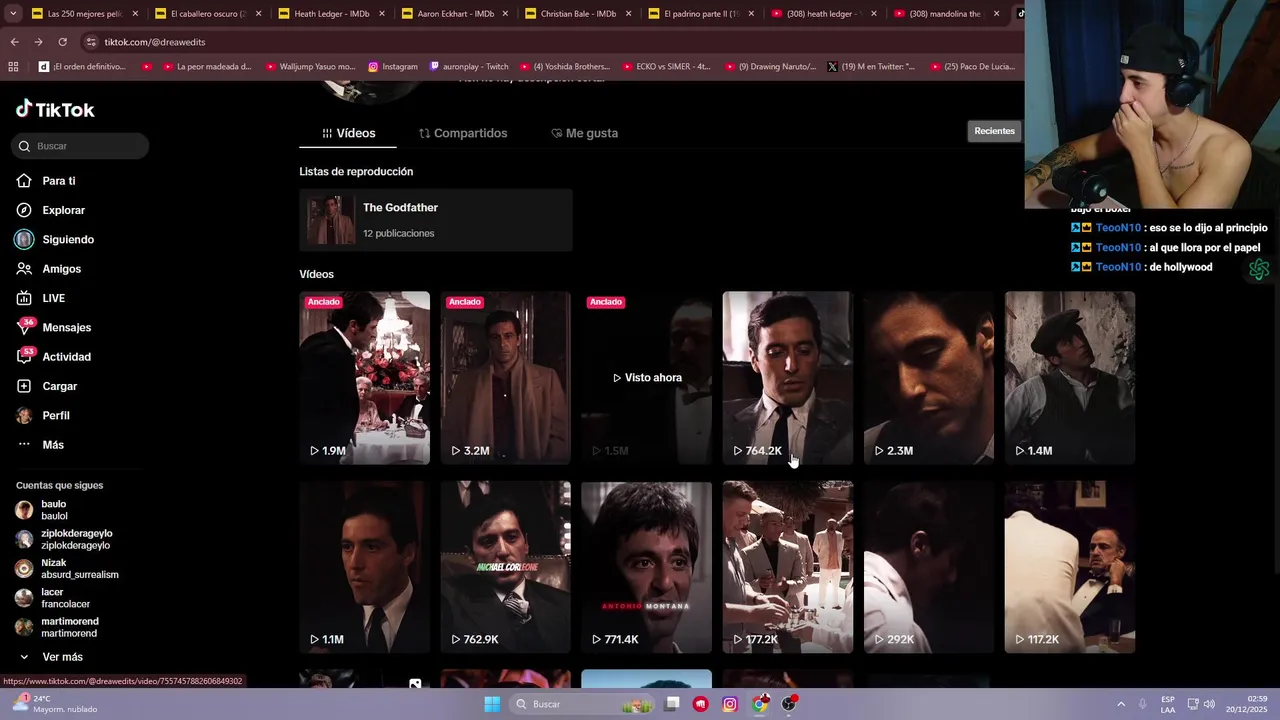1280x720 pixels.
Task: Open pinned video with 1.9M views
Action: pyautogui.click(x=365, y=377)
